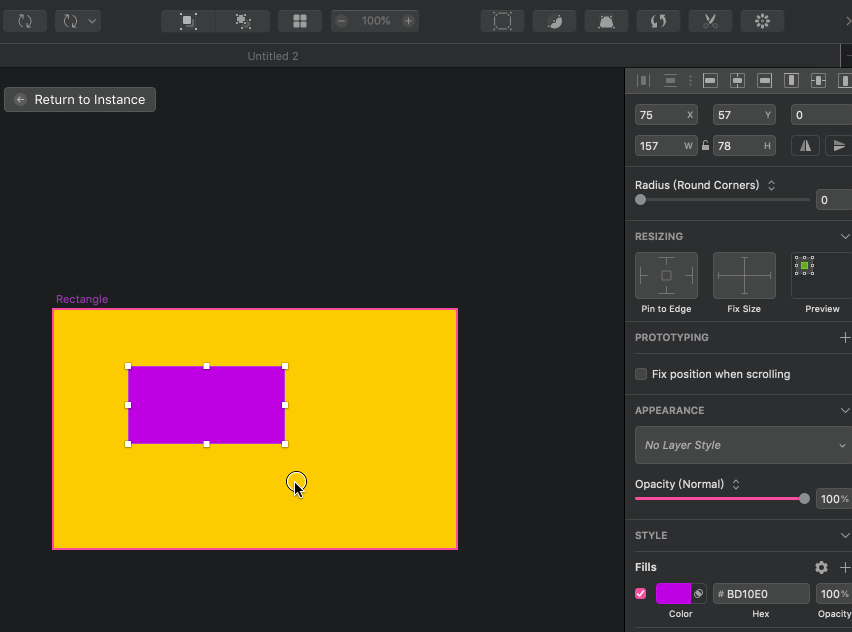Viewport: 852px width, 632px height.
Task: Disable the BD10E0 fill checkbox
Action: coord(641,594)
